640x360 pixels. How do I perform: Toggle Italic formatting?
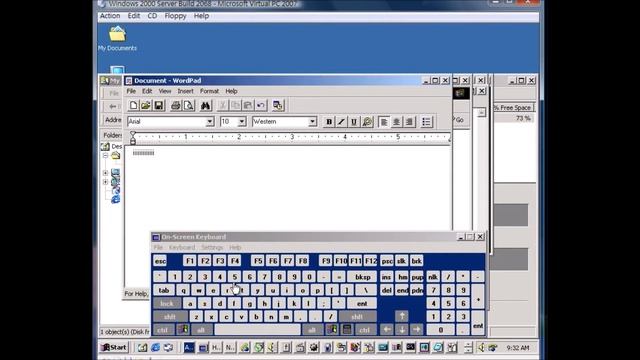point(341,122)
